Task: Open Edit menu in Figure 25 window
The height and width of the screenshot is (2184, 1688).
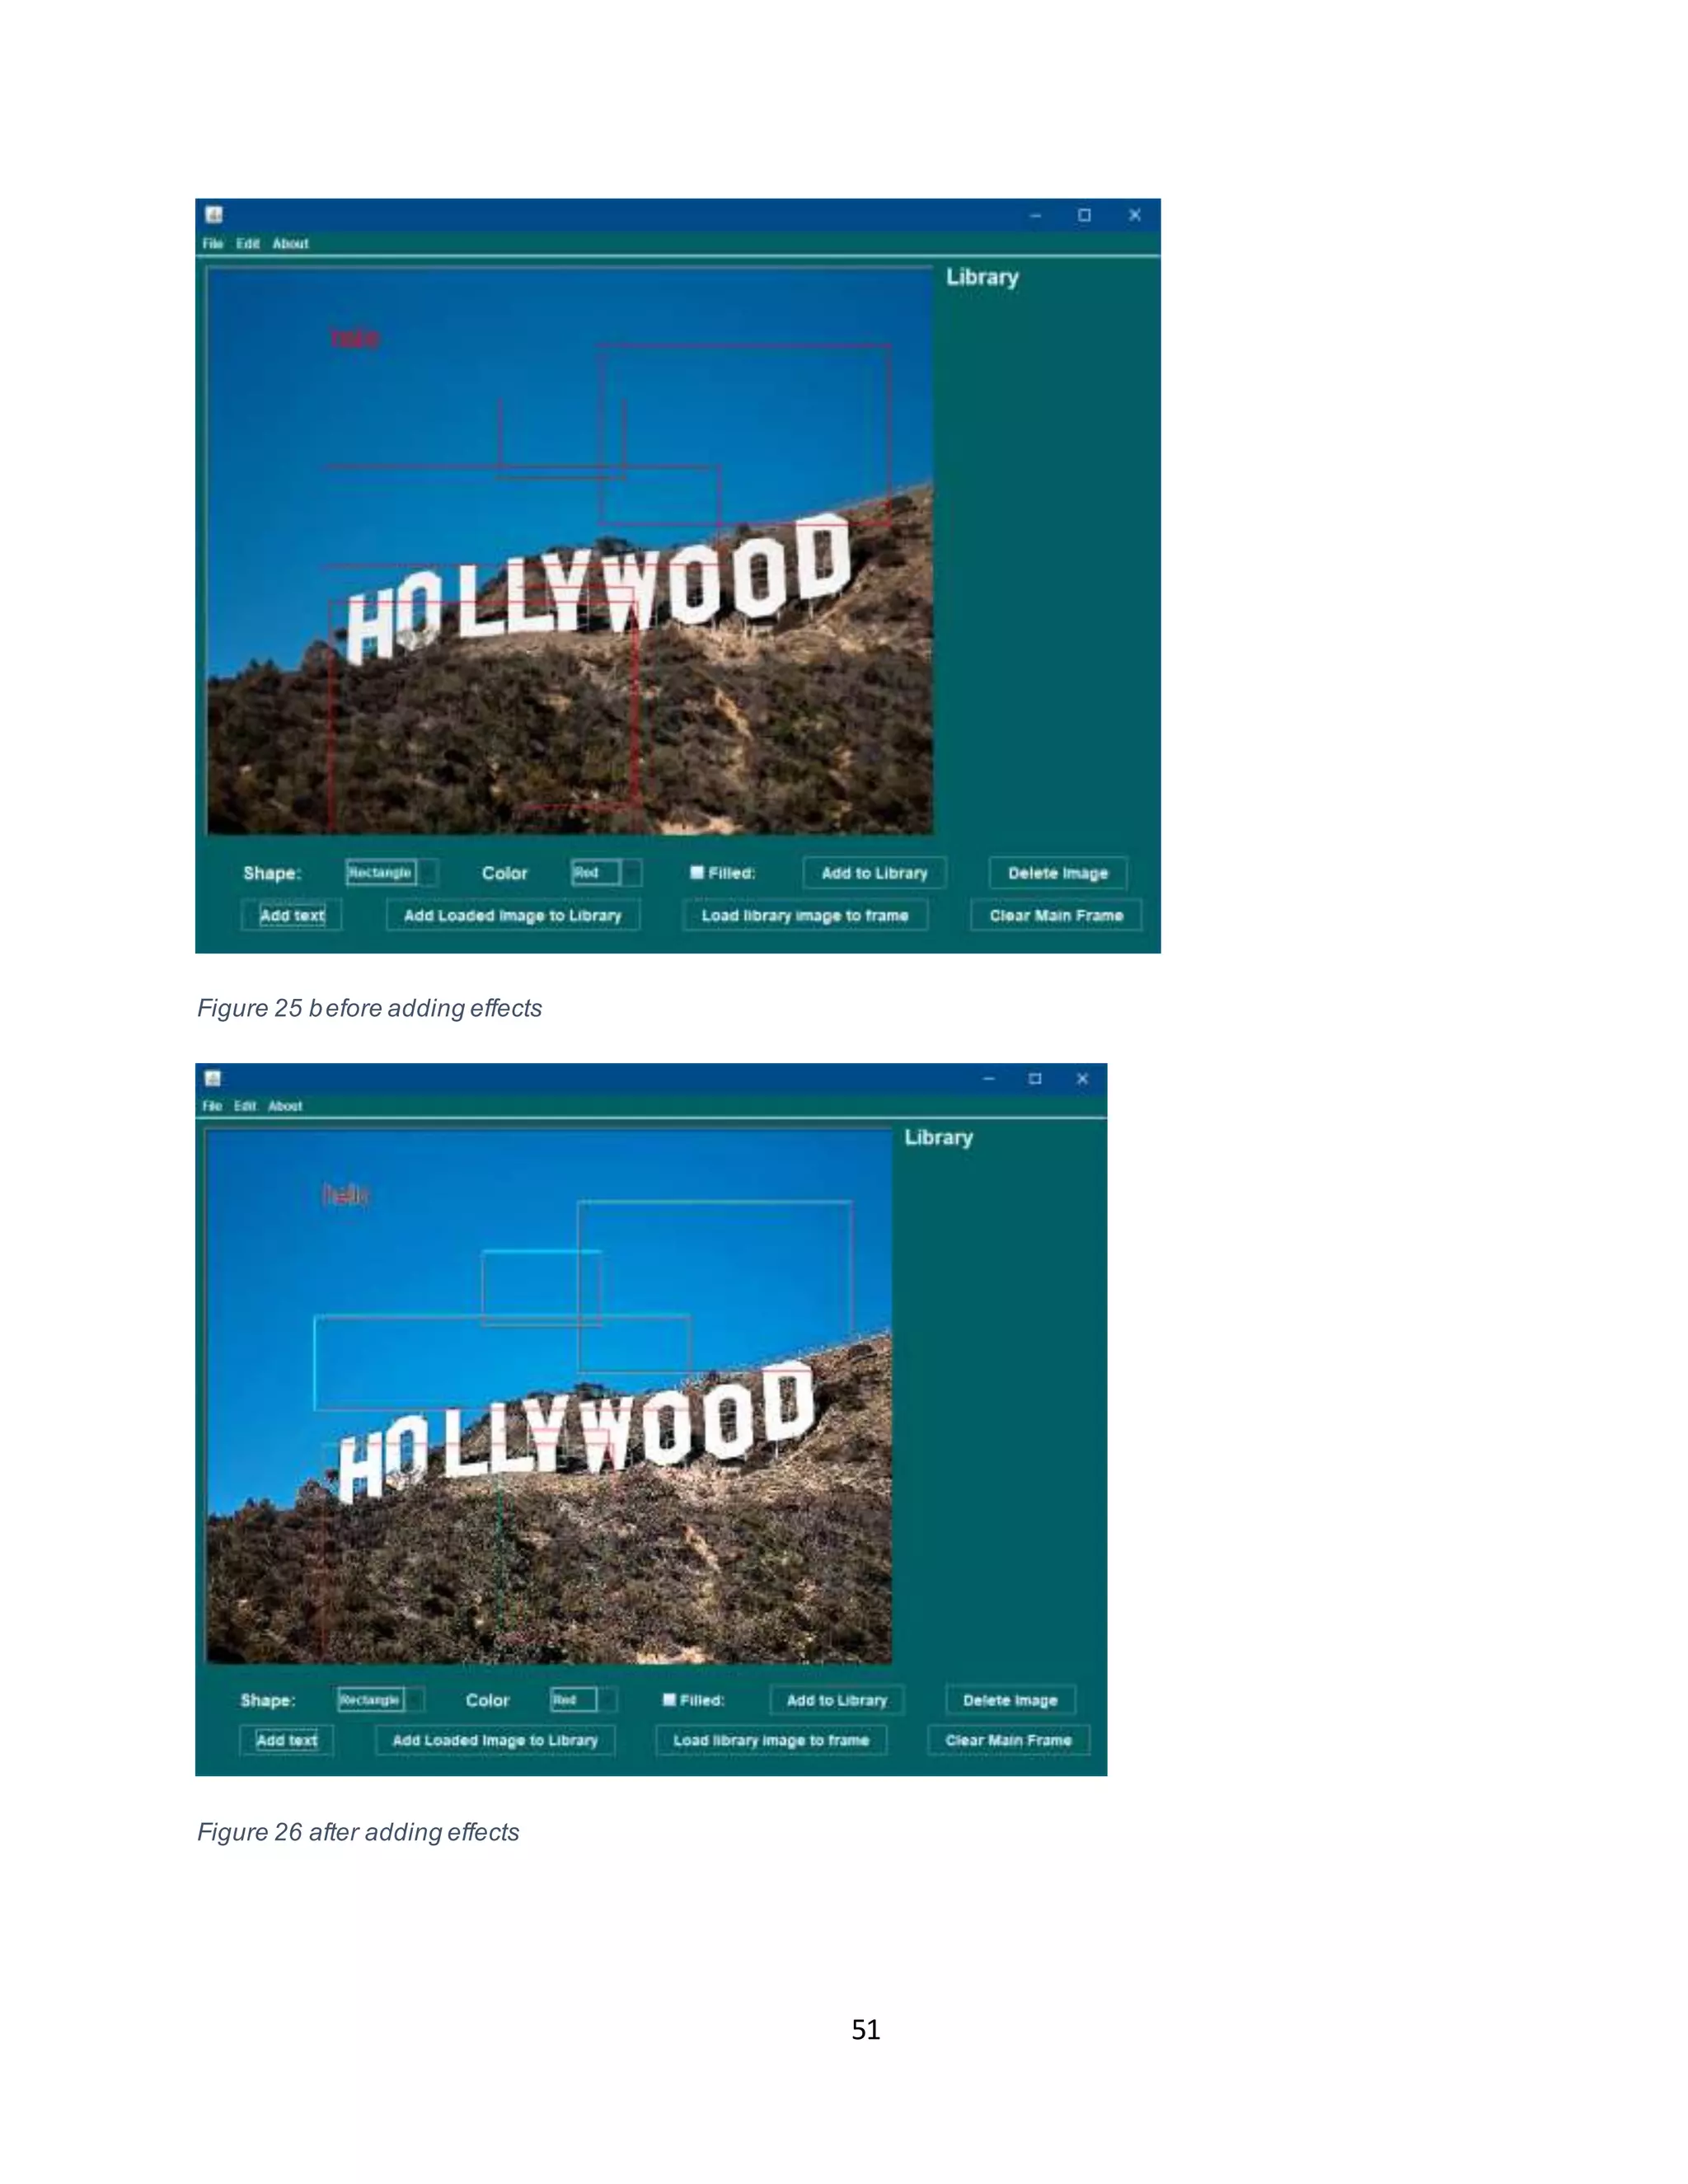Action: click(x=248, y=244)
